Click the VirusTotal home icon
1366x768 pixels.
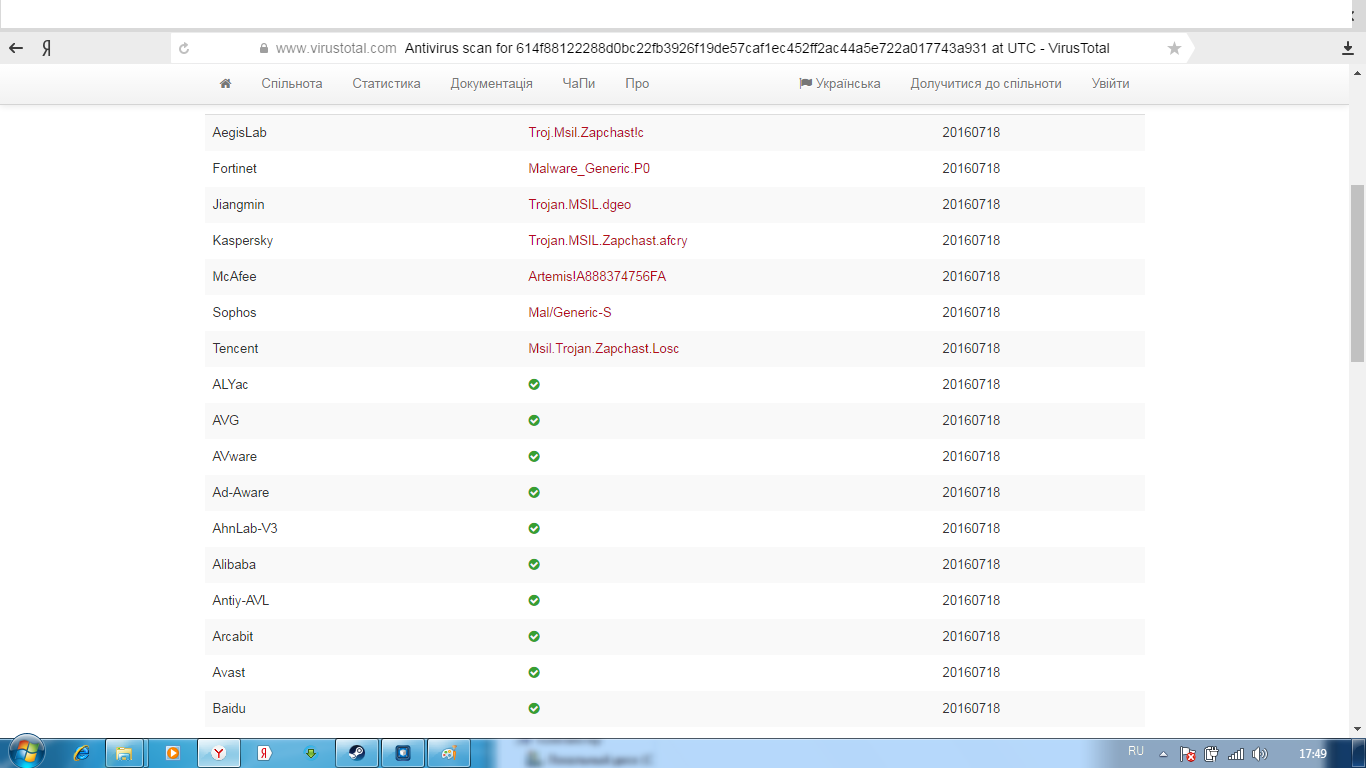pos(226,84)
